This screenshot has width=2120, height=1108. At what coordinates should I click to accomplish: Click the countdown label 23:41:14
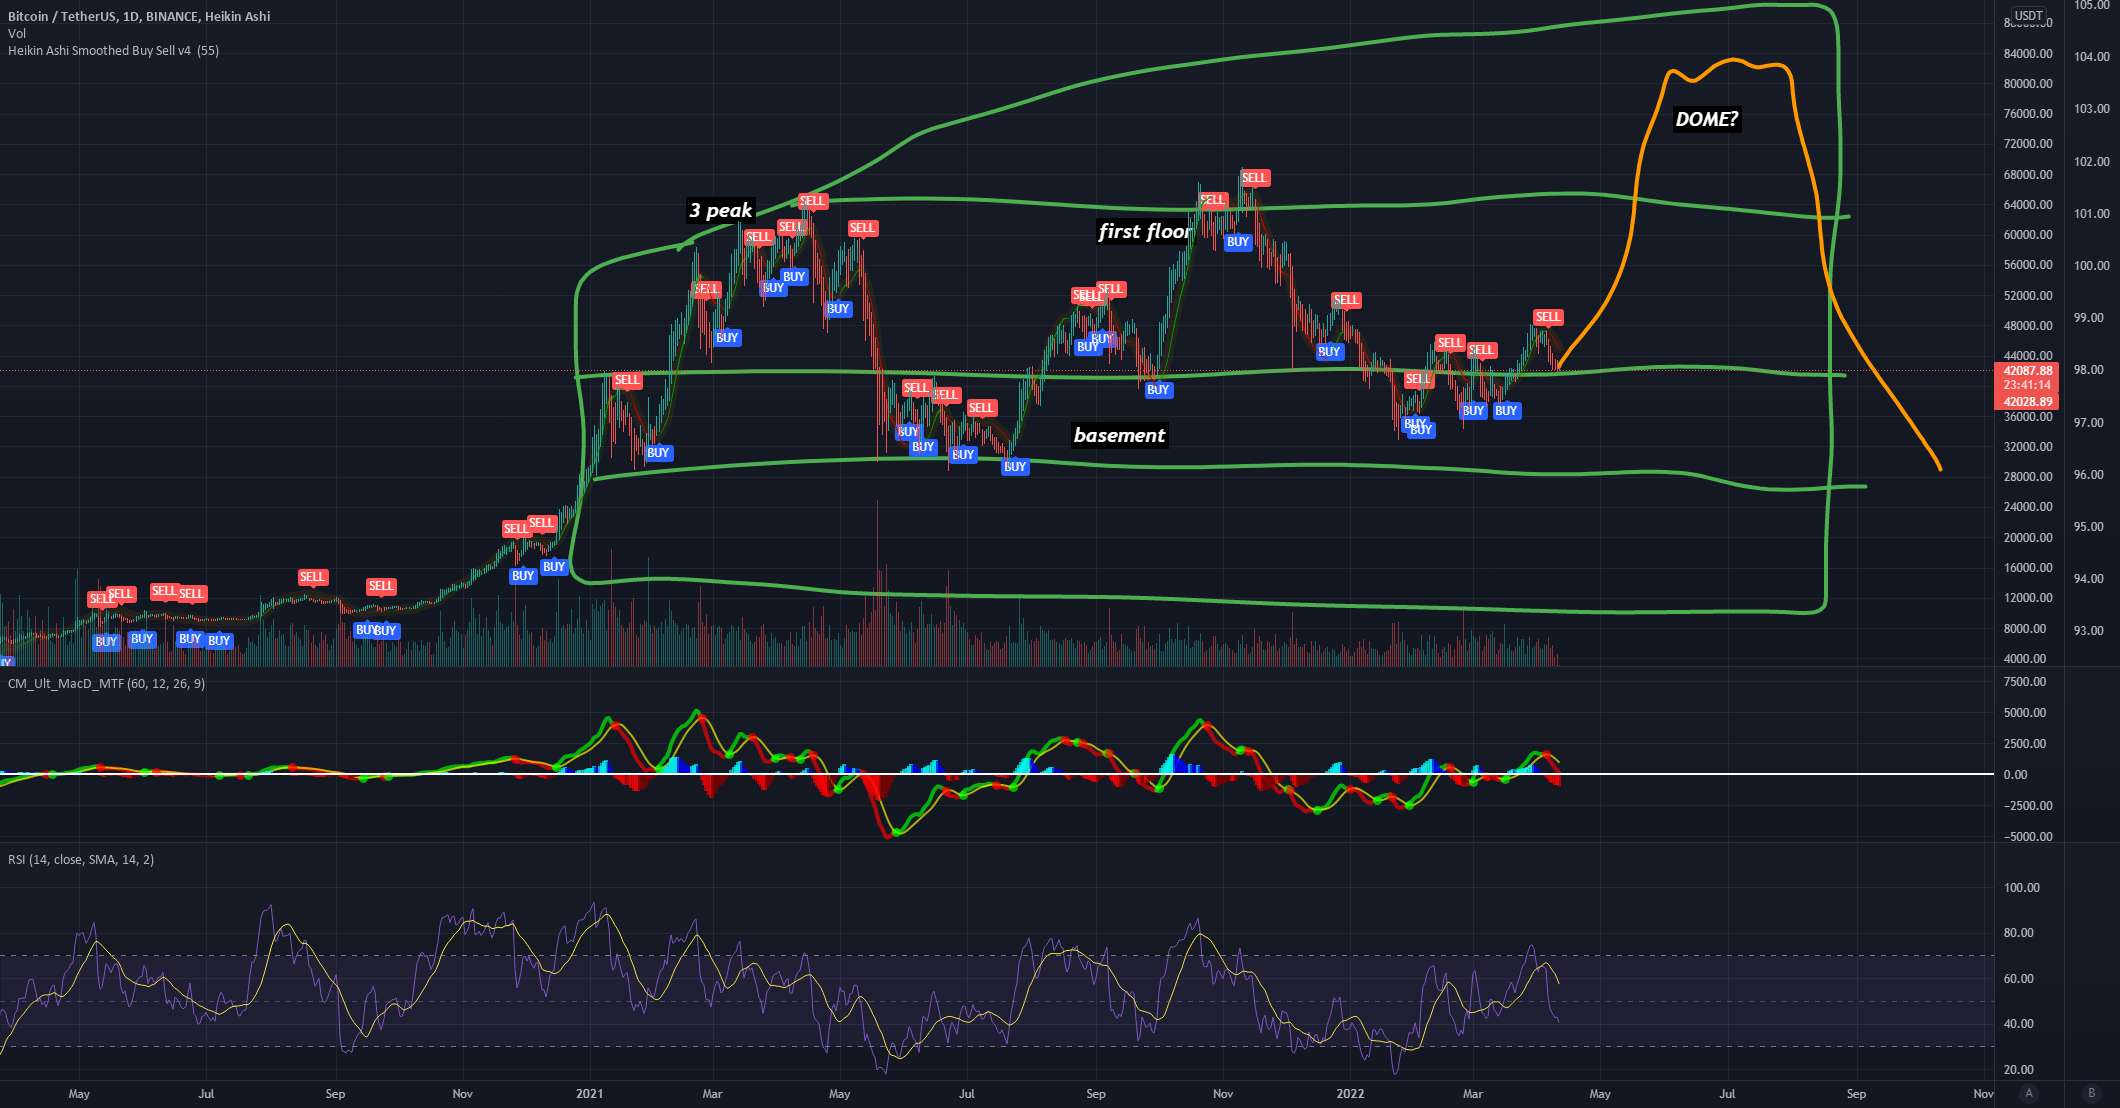2027,385
